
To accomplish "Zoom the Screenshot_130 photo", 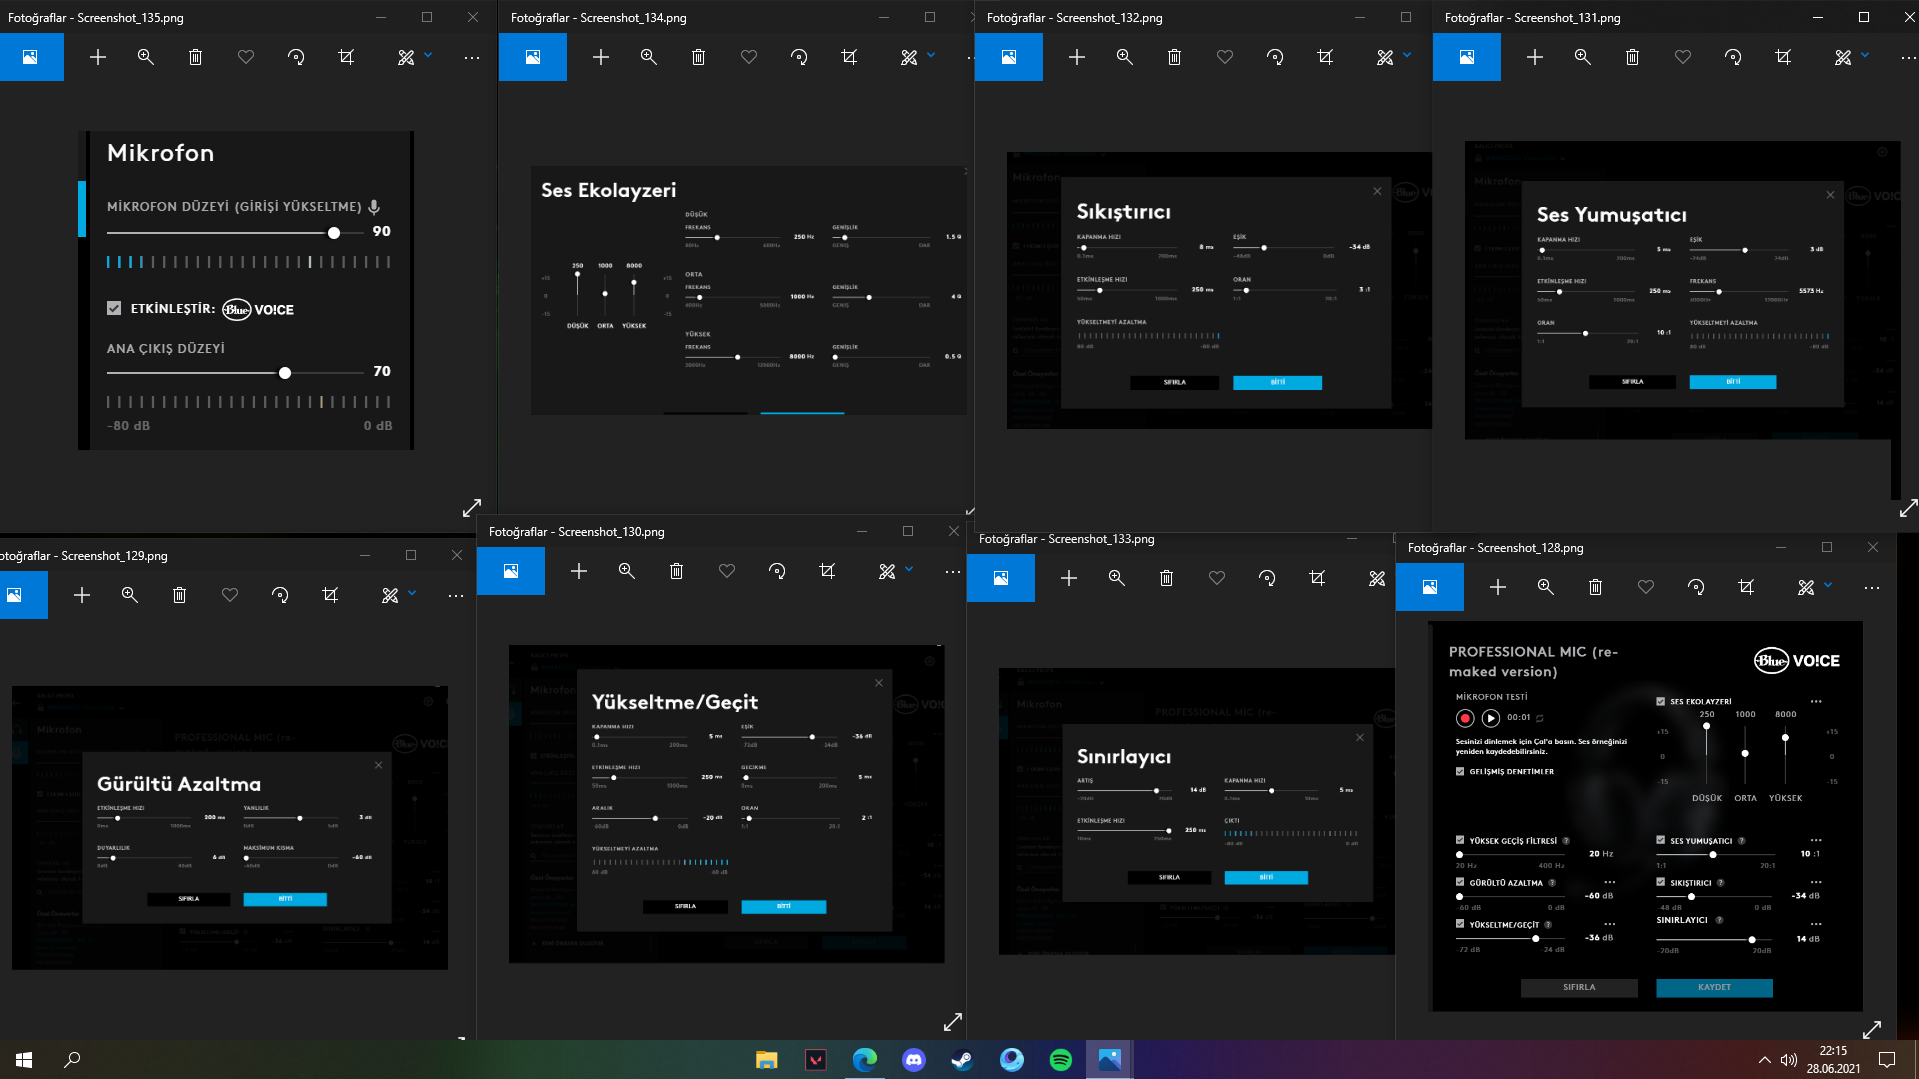I will click(x=627, y=571).
